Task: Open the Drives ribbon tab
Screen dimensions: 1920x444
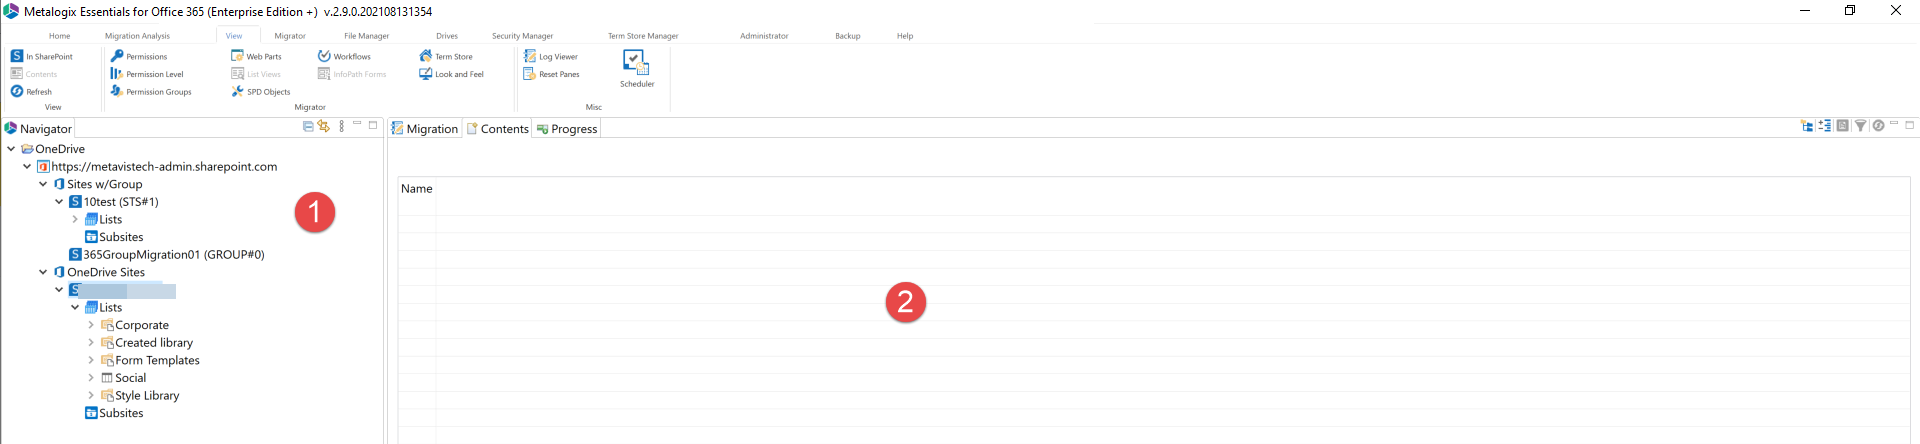Action: 447,36
